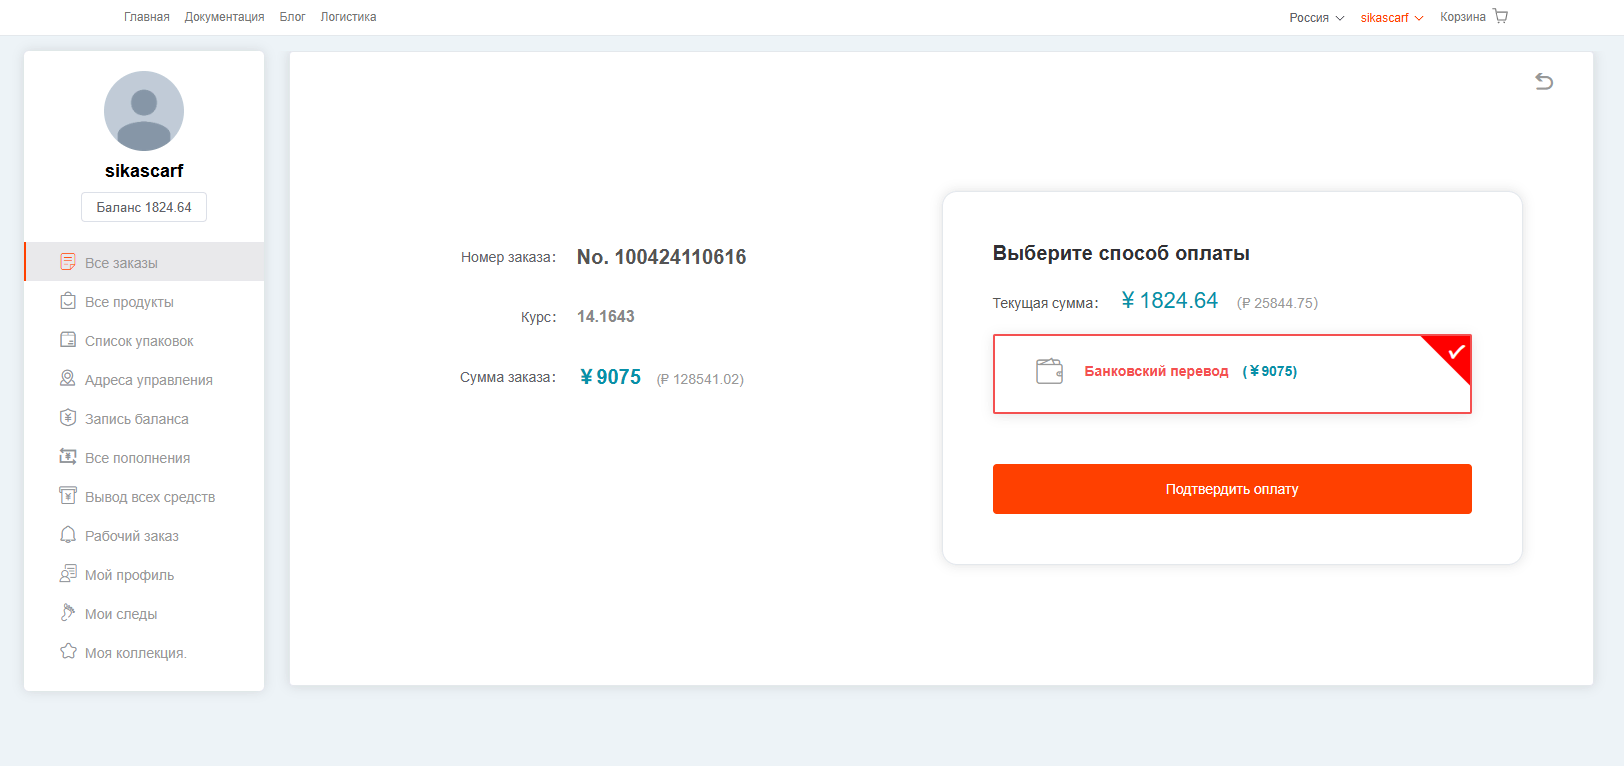Open the Блог link in top navigation
The image size is (1624, 766).
(292, 17)
